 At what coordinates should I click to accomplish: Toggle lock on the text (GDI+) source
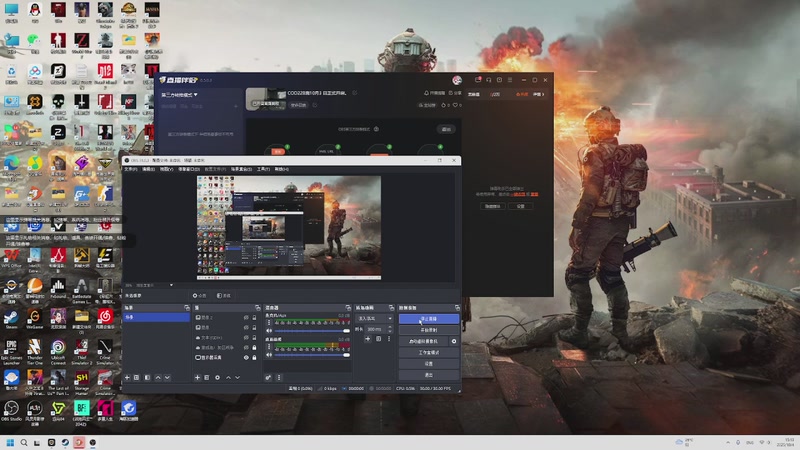(254, 338)
